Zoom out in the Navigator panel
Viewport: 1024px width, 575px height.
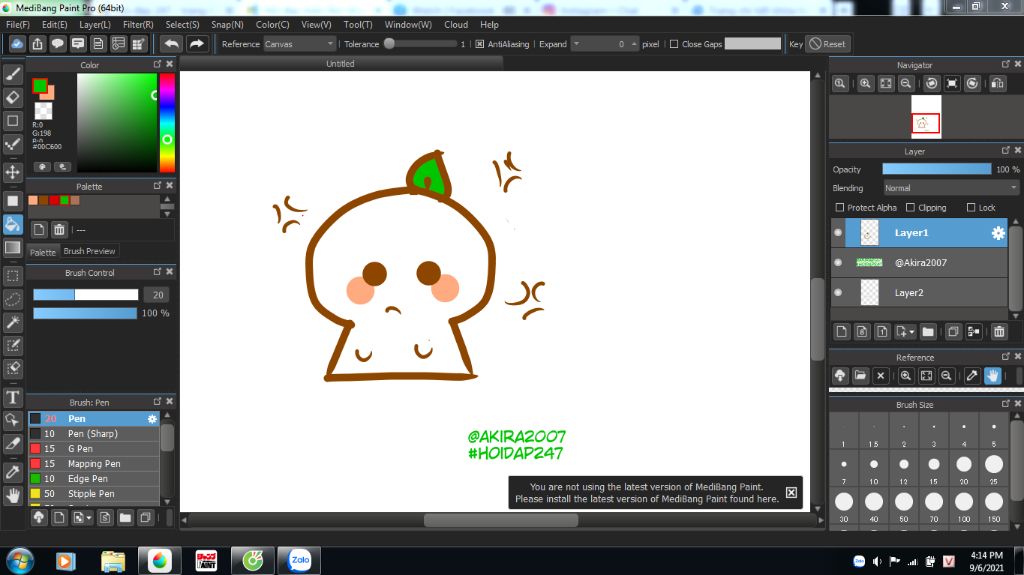tap(906, 83)
